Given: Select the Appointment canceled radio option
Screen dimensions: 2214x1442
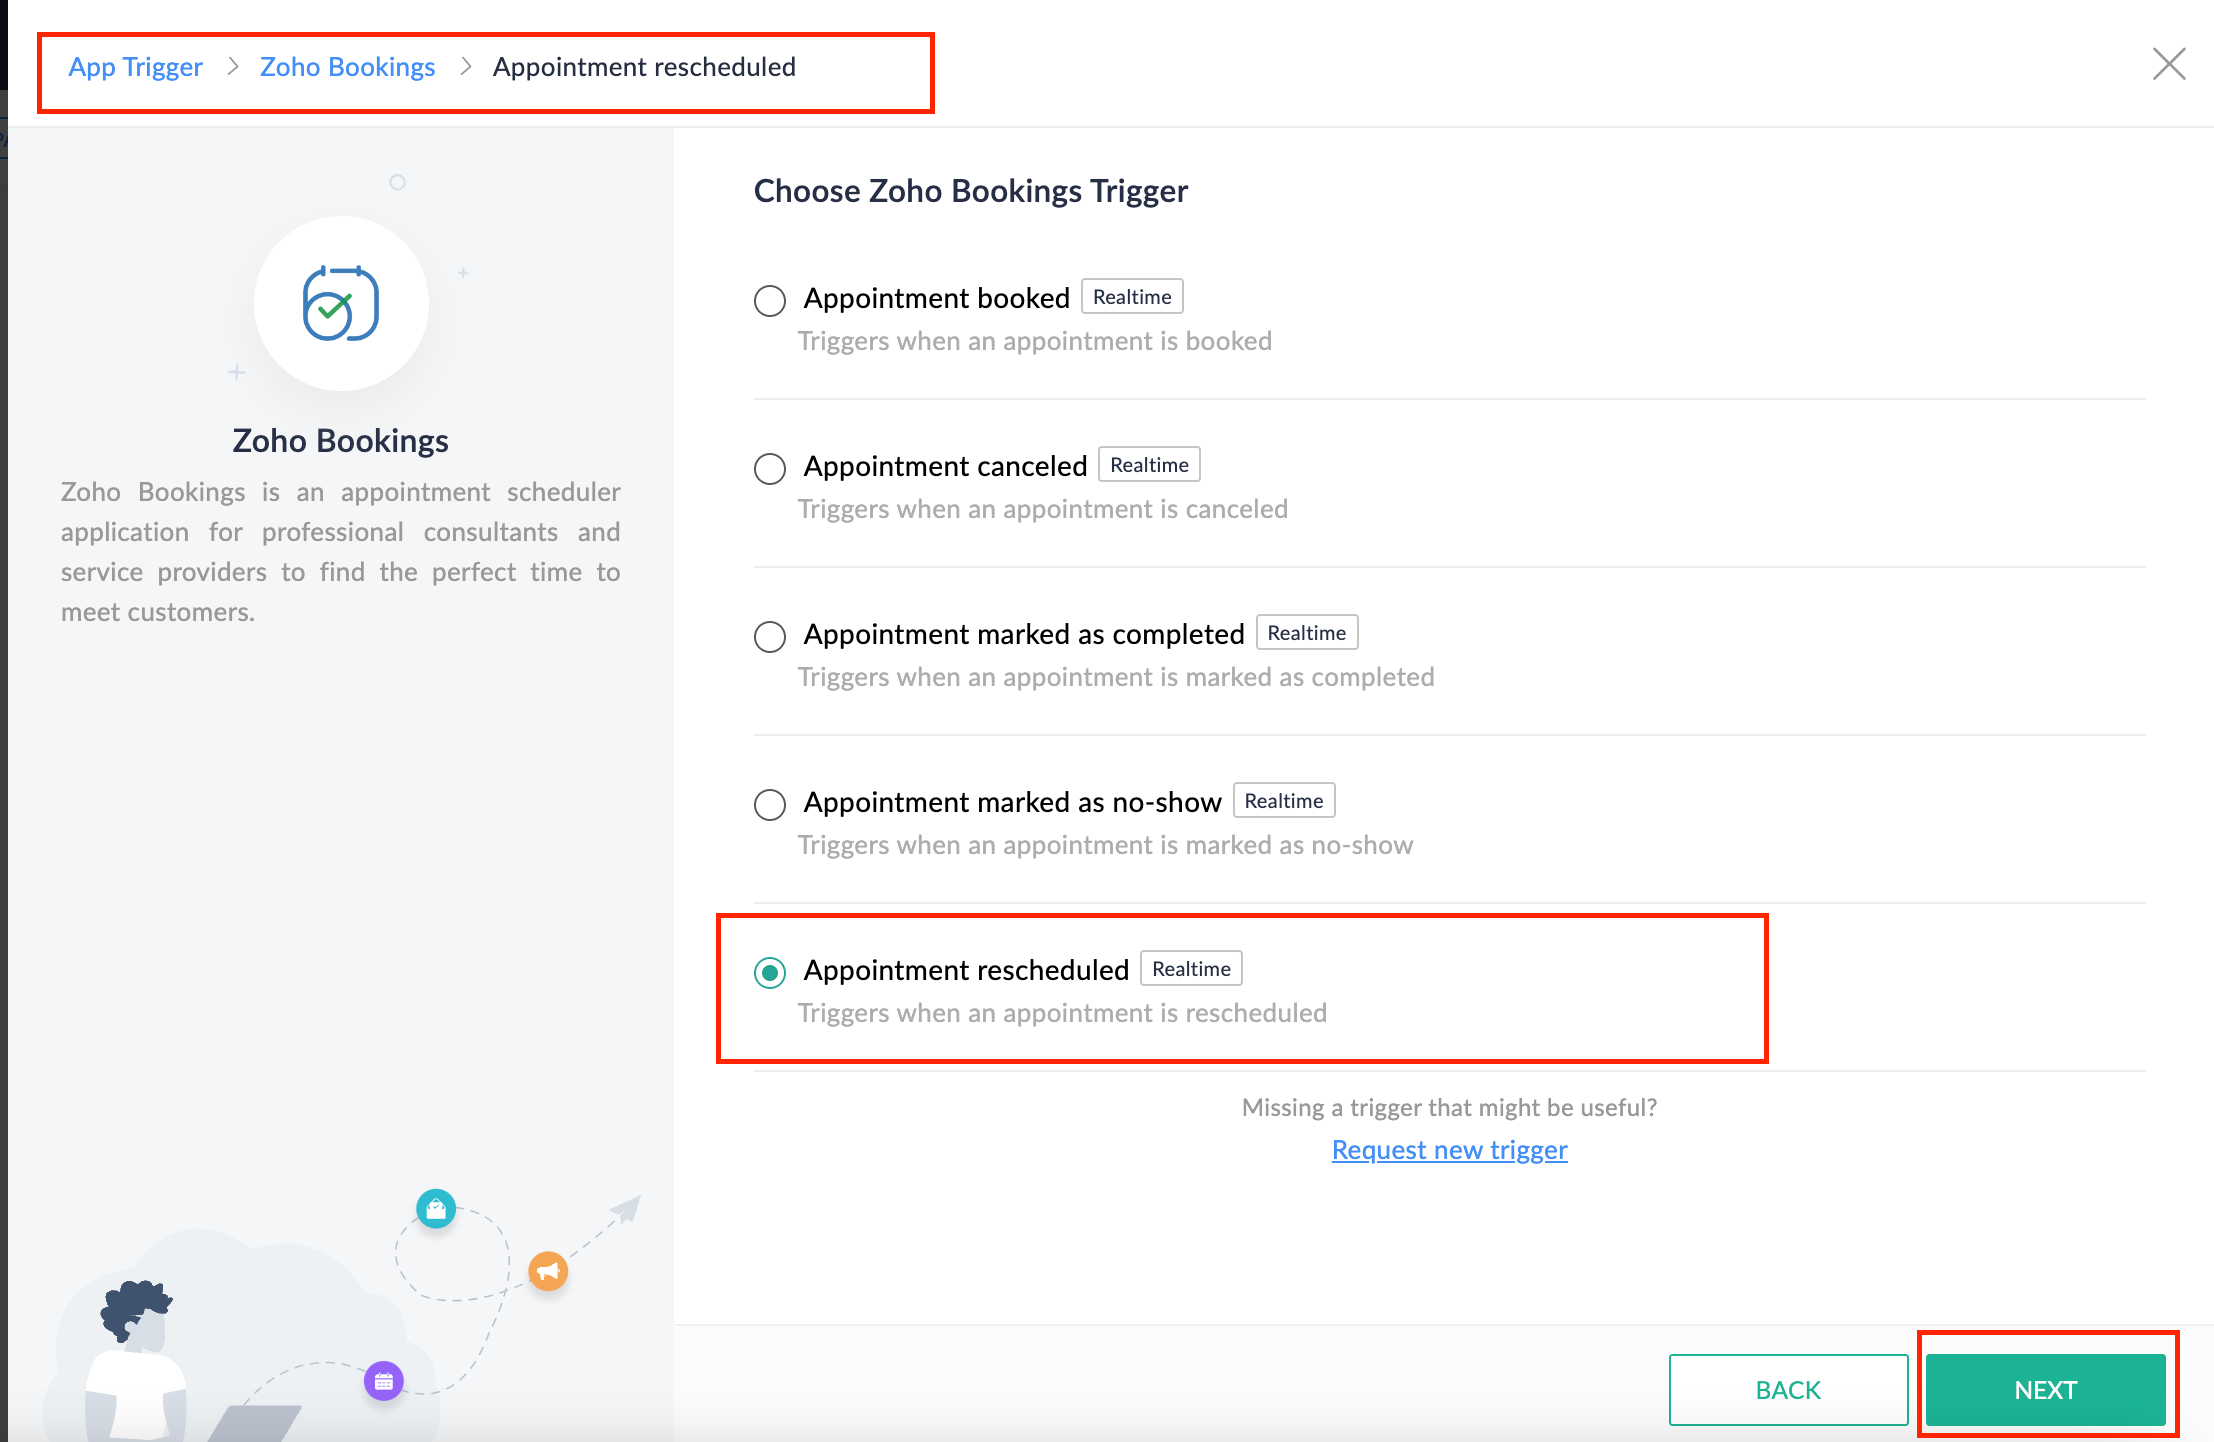Looking at the screenshot, I should tap(770, 468).
